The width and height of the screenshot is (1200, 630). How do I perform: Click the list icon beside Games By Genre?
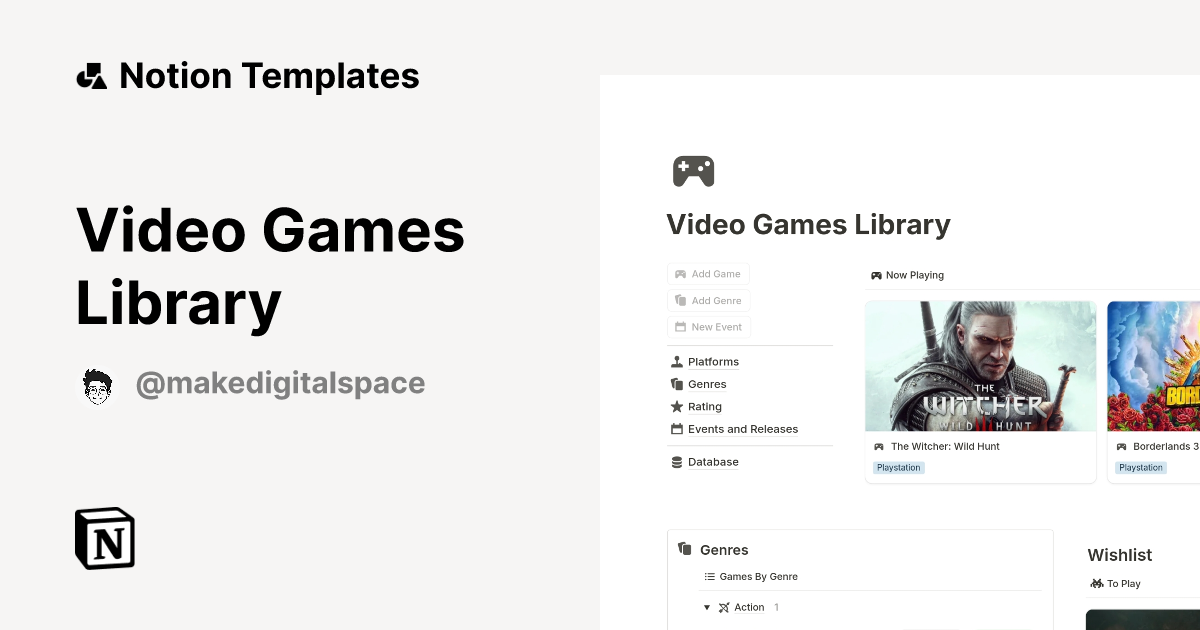pos(709,576)
